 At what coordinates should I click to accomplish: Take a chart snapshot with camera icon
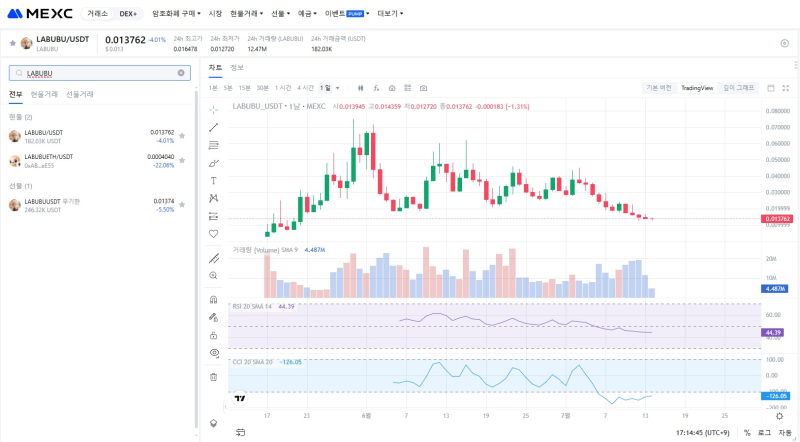pos(423,88)
